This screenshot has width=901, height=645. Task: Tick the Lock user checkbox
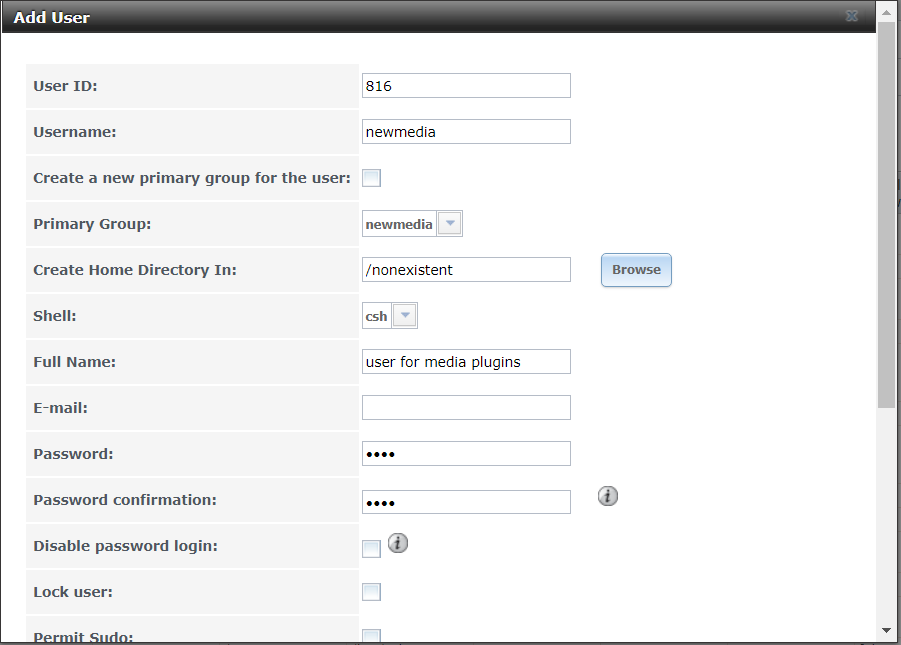pyautogui.click(x=371, y=592)
